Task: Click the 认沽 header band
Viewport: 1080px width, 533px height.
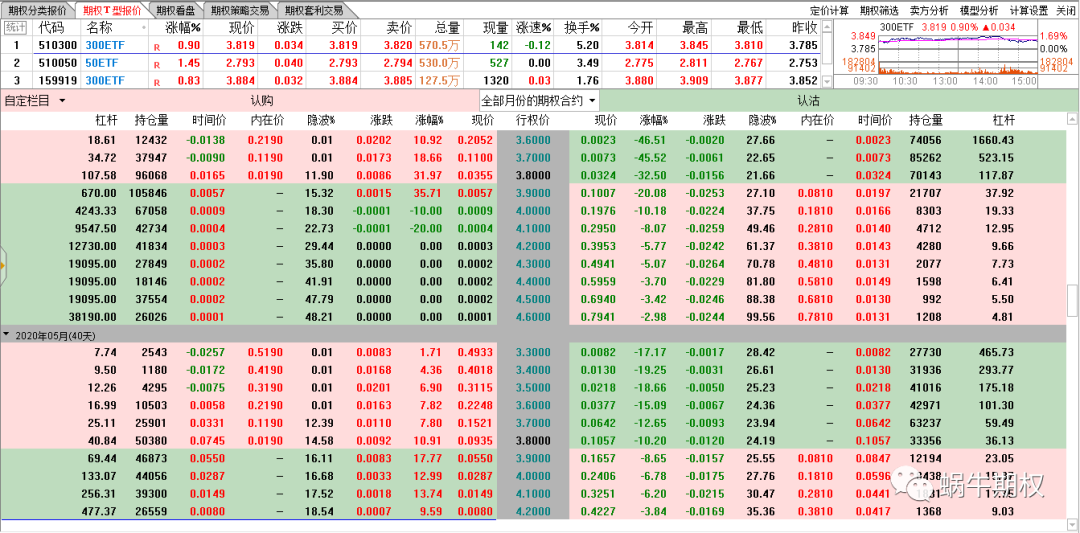Action: [808, 101]
